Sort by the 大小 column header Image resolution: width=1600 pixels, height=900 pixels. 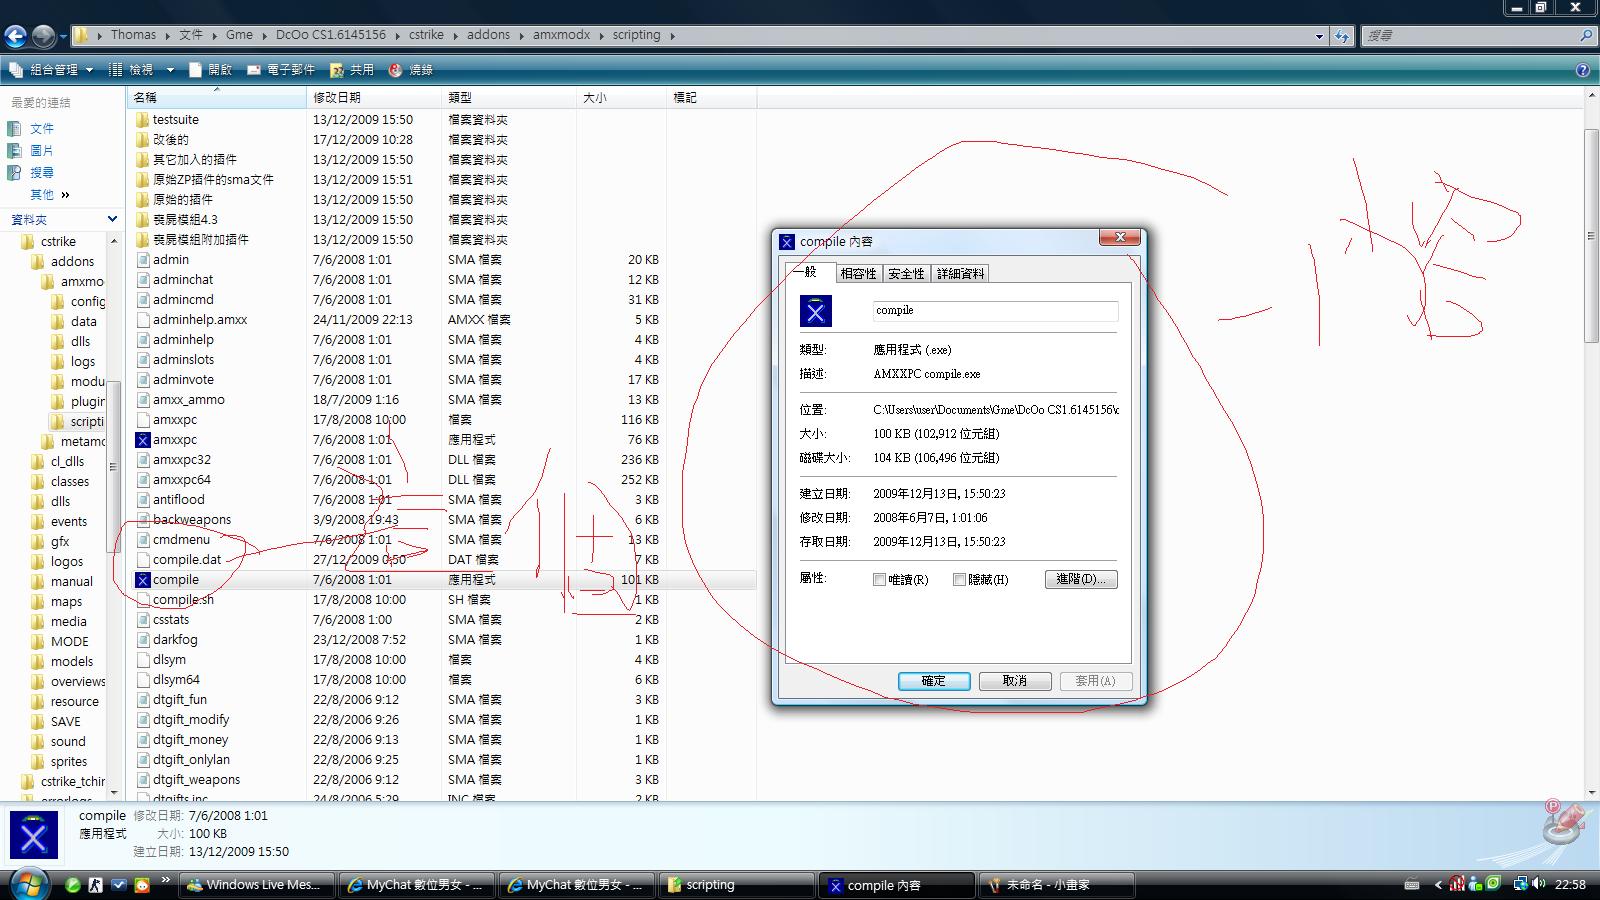click(x=621, y=97)
